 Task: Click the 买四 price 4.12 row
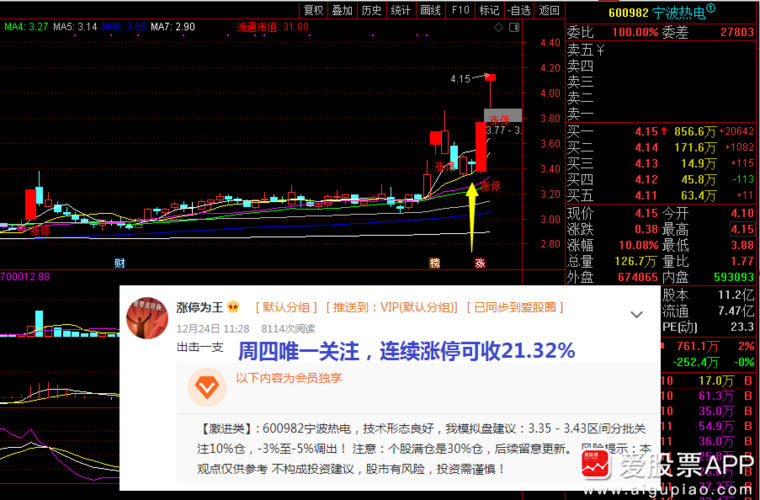(661, 180)
